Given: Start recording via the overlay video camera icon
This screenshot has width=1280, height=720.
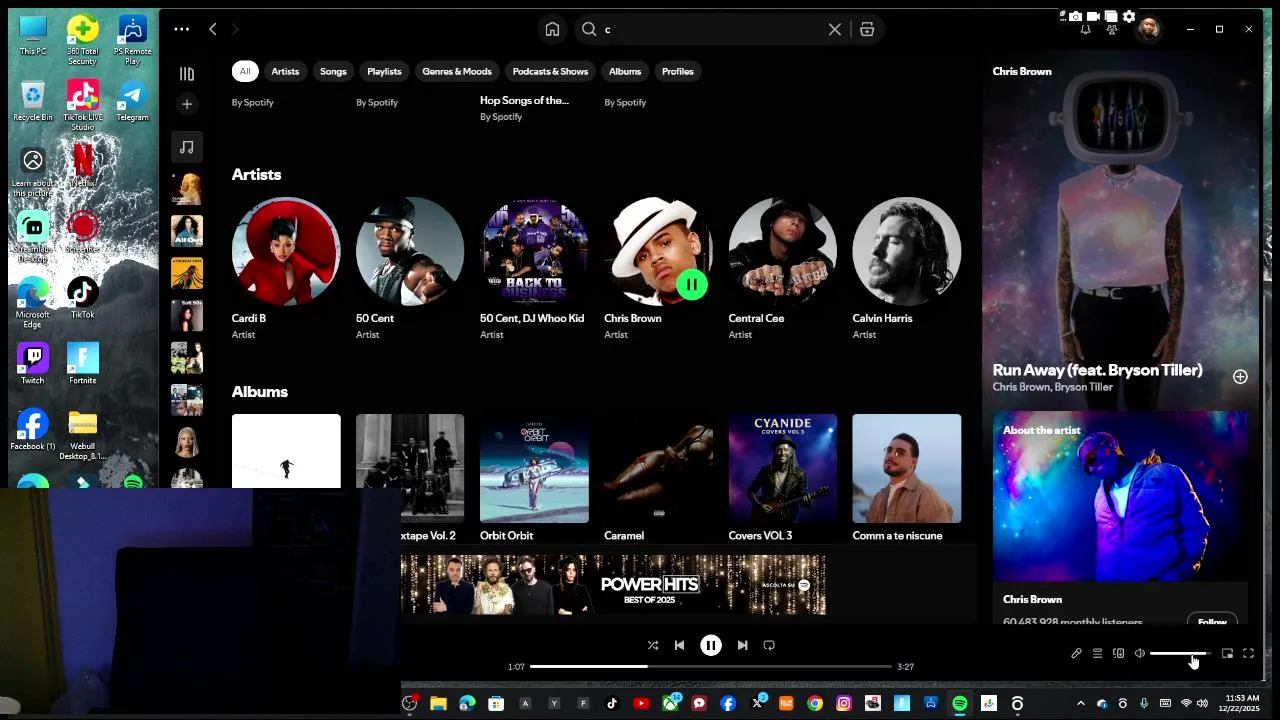Looking at the screenshot, I should tap(1093, 16).
